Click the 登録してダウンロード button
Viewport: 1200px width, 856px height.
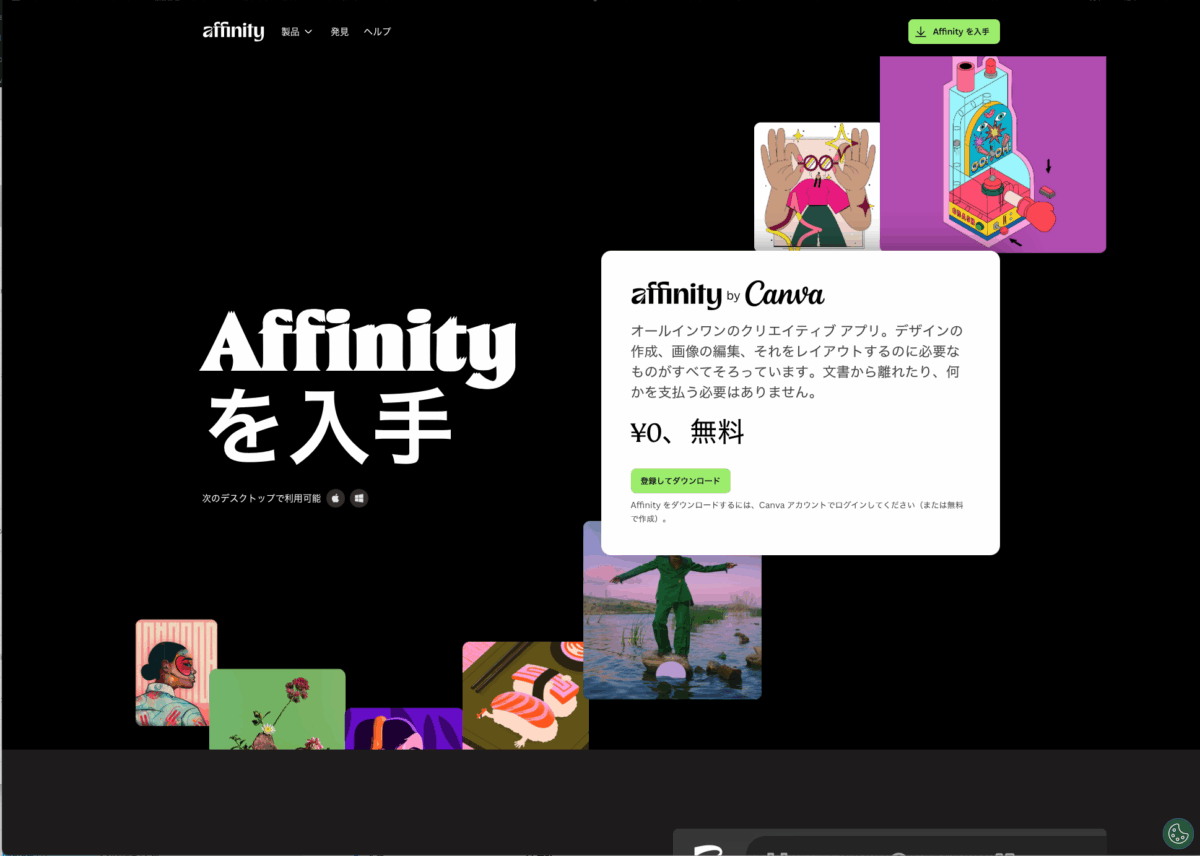click(680, 481)
